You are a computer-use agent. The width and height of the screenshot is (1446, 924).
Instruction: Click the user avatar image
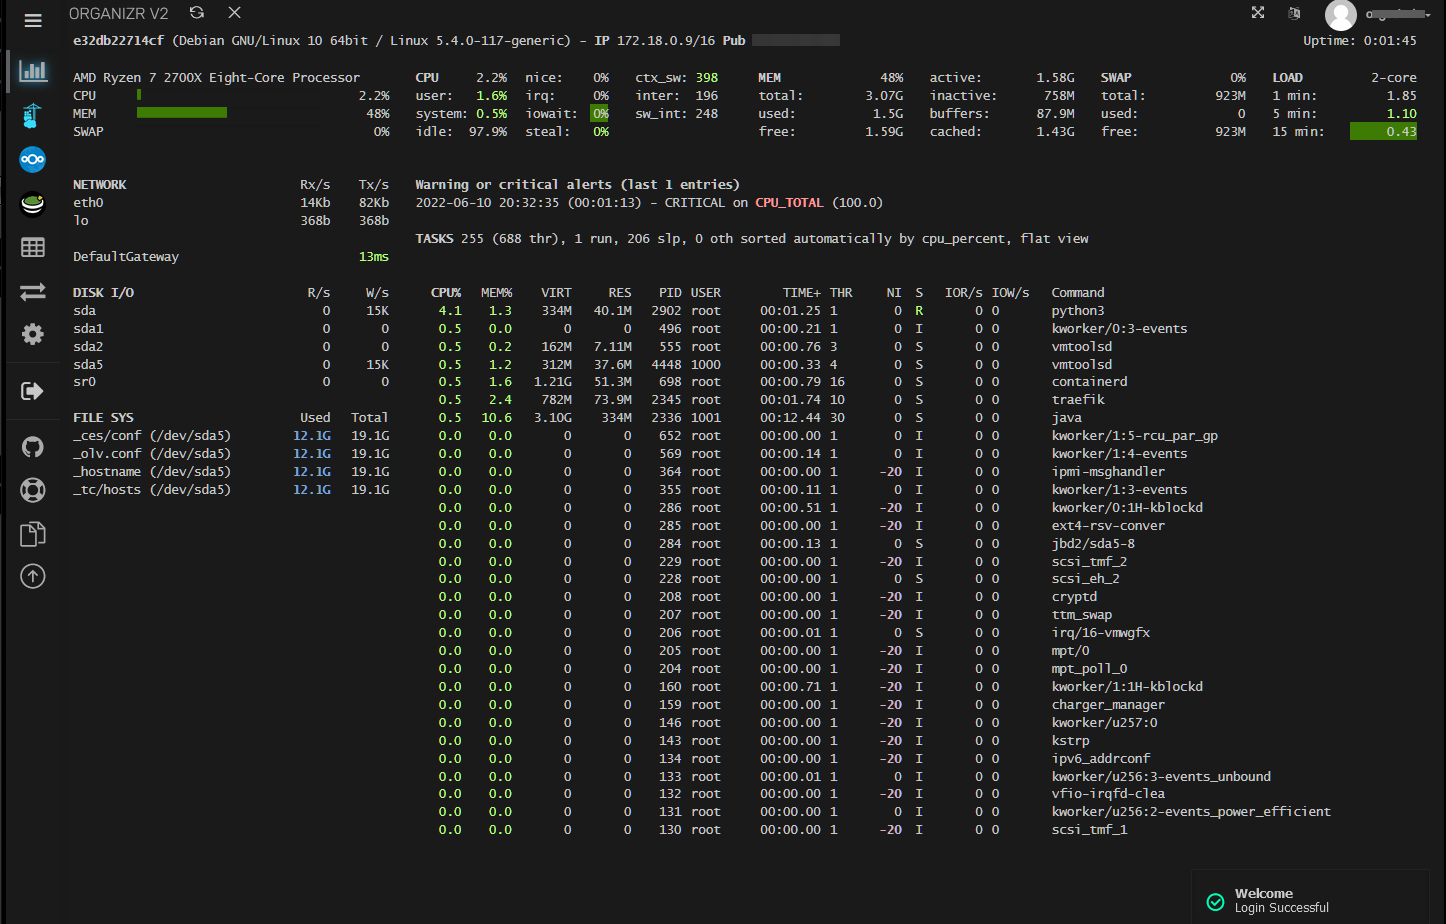coord(1340,15)
